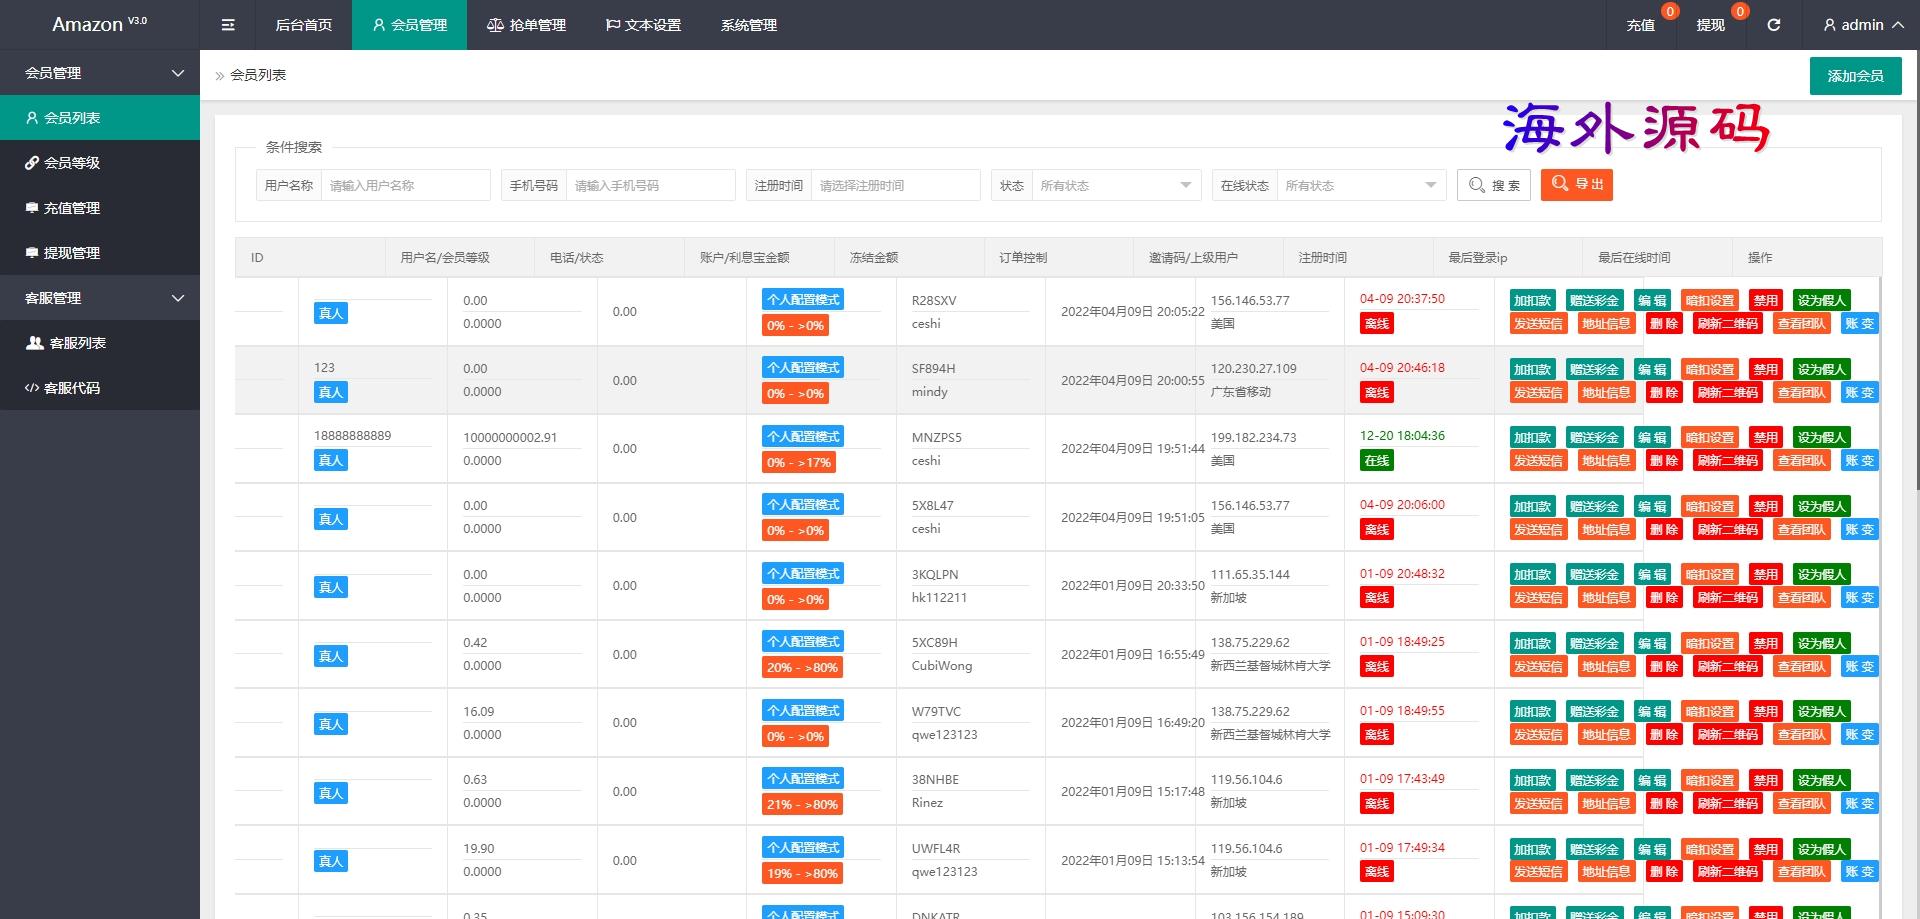
Task: Open 提现 notifications in top bar
Action: [x=1711, y=25]
